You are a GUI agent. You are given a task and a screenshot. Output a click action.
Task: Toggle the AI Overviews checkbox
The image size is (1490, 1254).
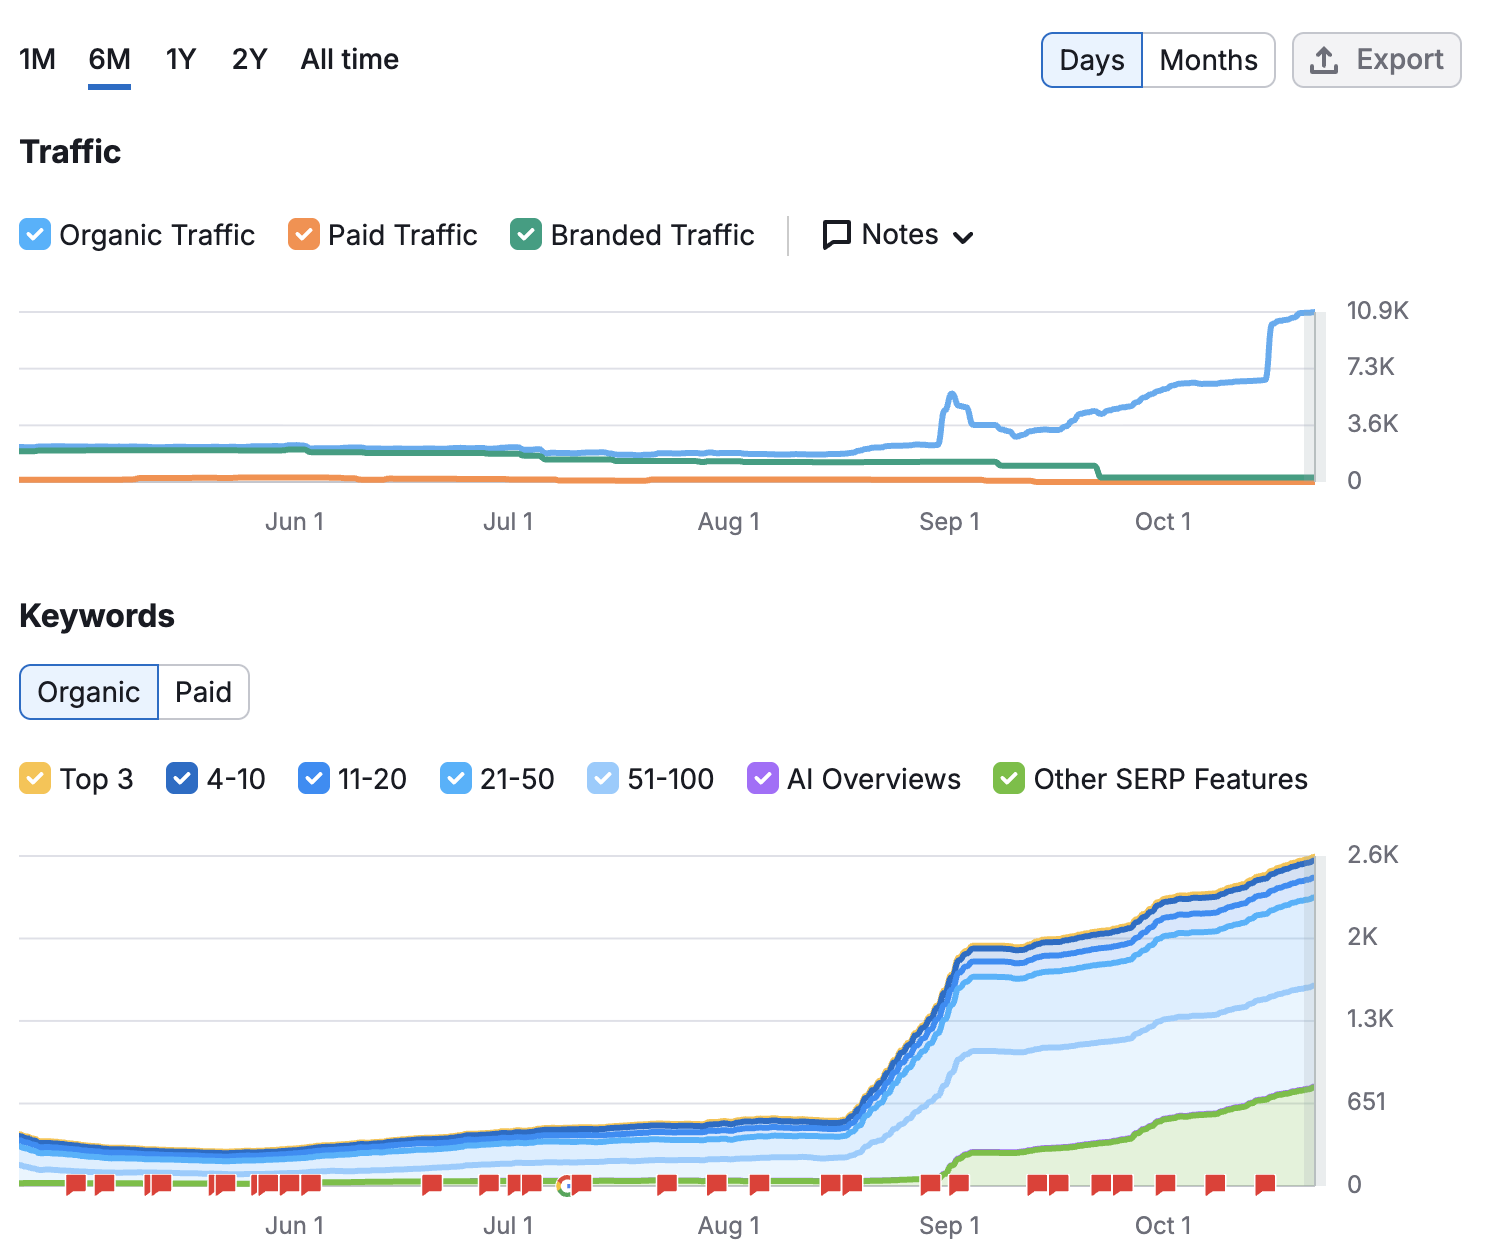click(x=763, y=779)
